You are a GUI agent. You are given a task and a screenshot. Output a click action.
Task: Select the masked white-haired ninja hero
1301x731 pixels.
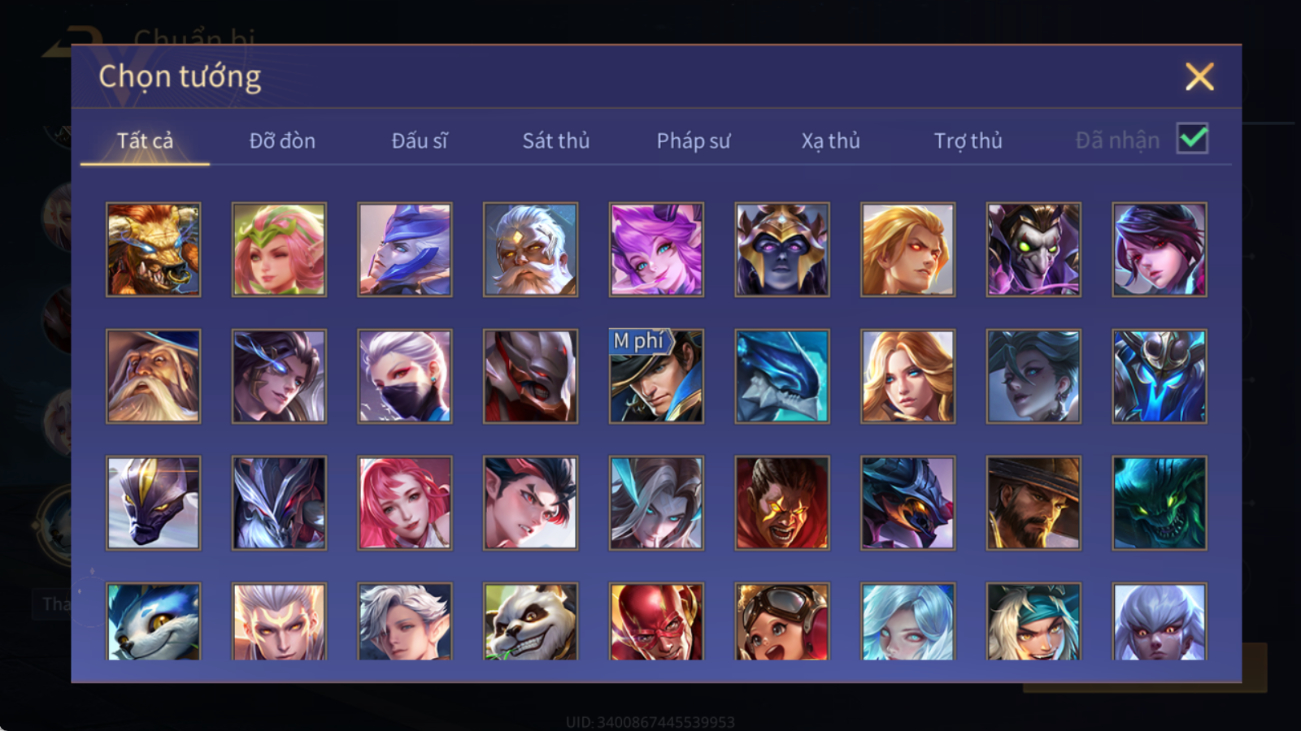click(x=405, y=377)
